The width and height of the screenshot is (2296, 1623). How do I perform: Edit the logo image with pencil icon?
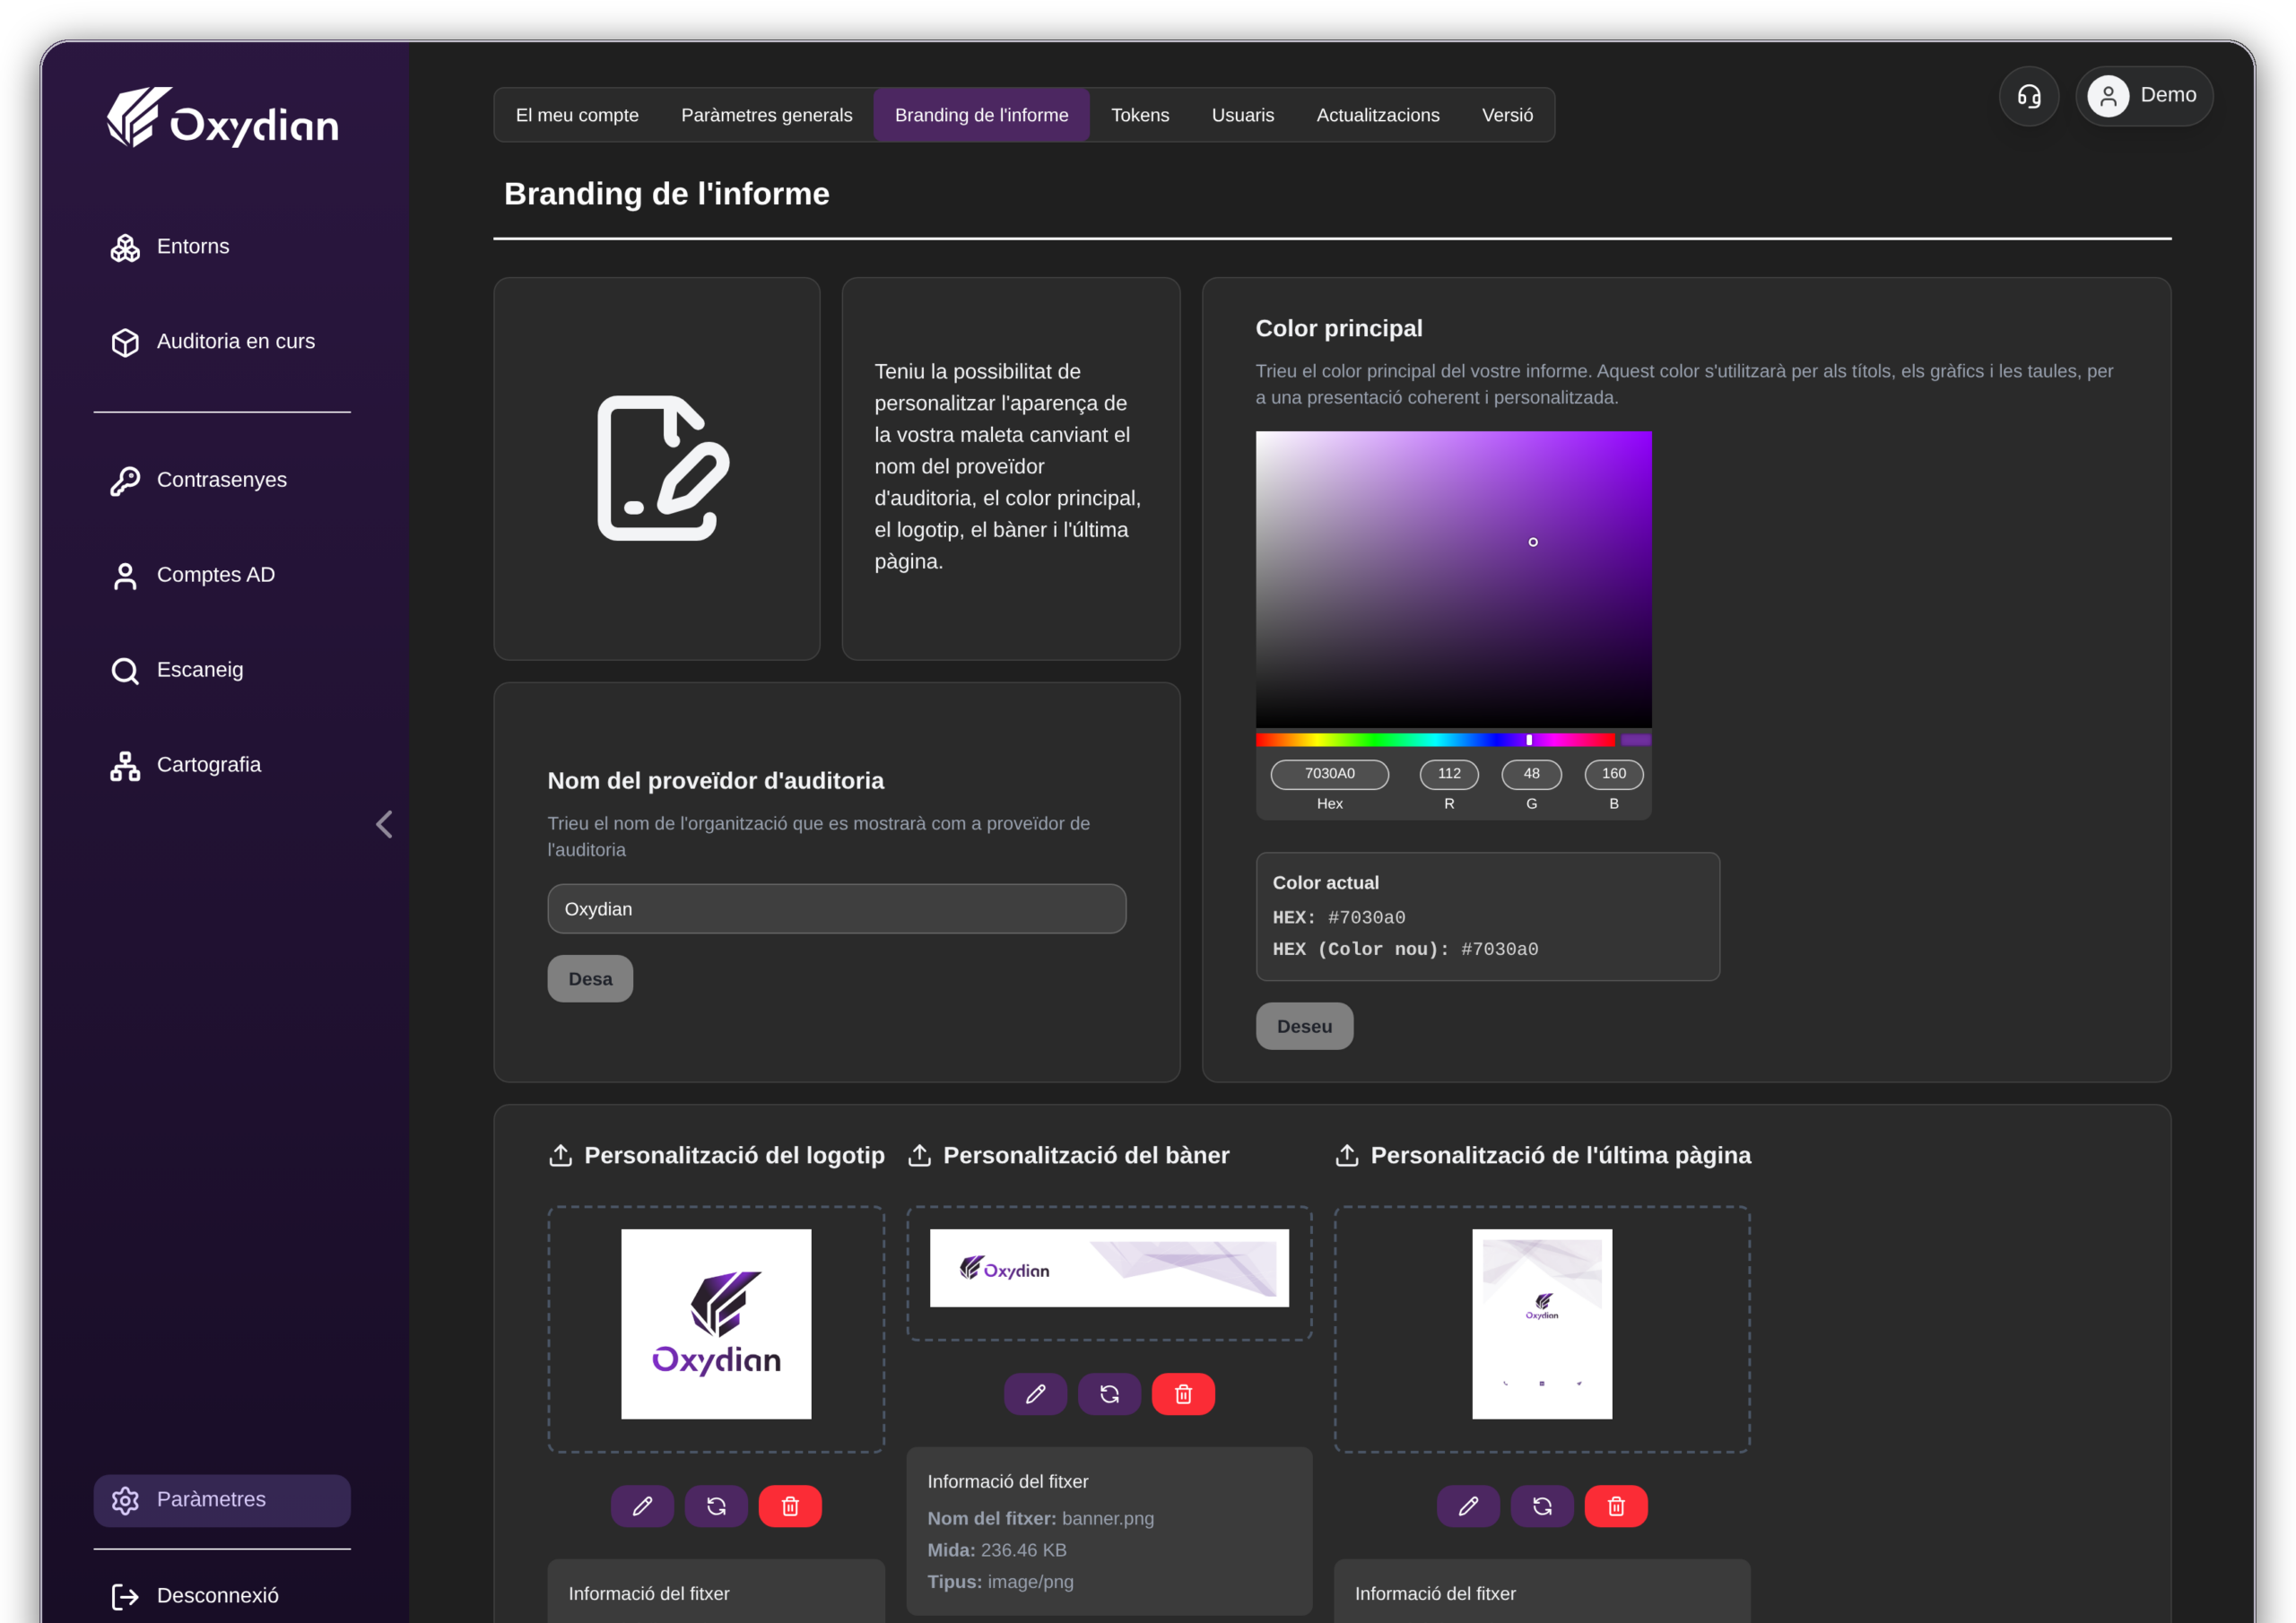(642, 1506)
